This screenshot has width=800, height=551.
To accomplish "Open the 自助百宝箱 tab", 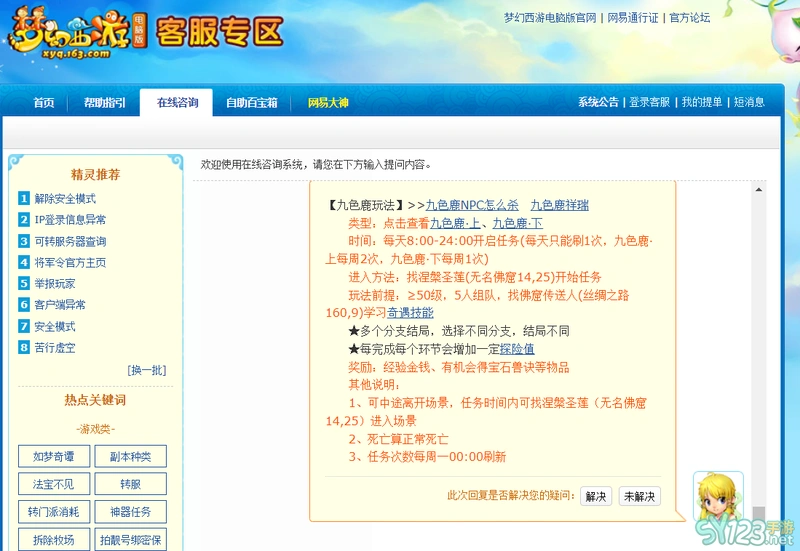I will pos(252,103).
